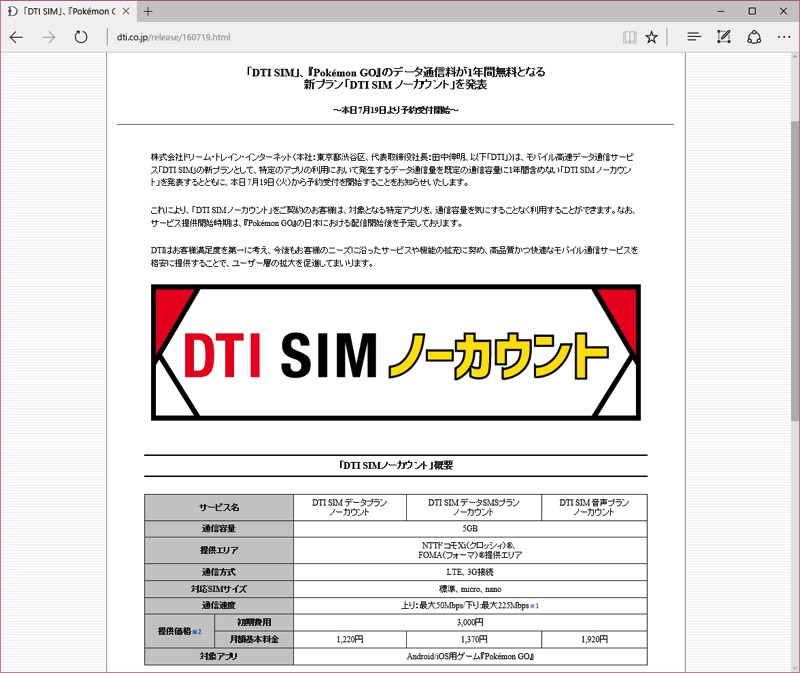
Task: Click the LTE、3G接続 cell
Action: point(470,572)
